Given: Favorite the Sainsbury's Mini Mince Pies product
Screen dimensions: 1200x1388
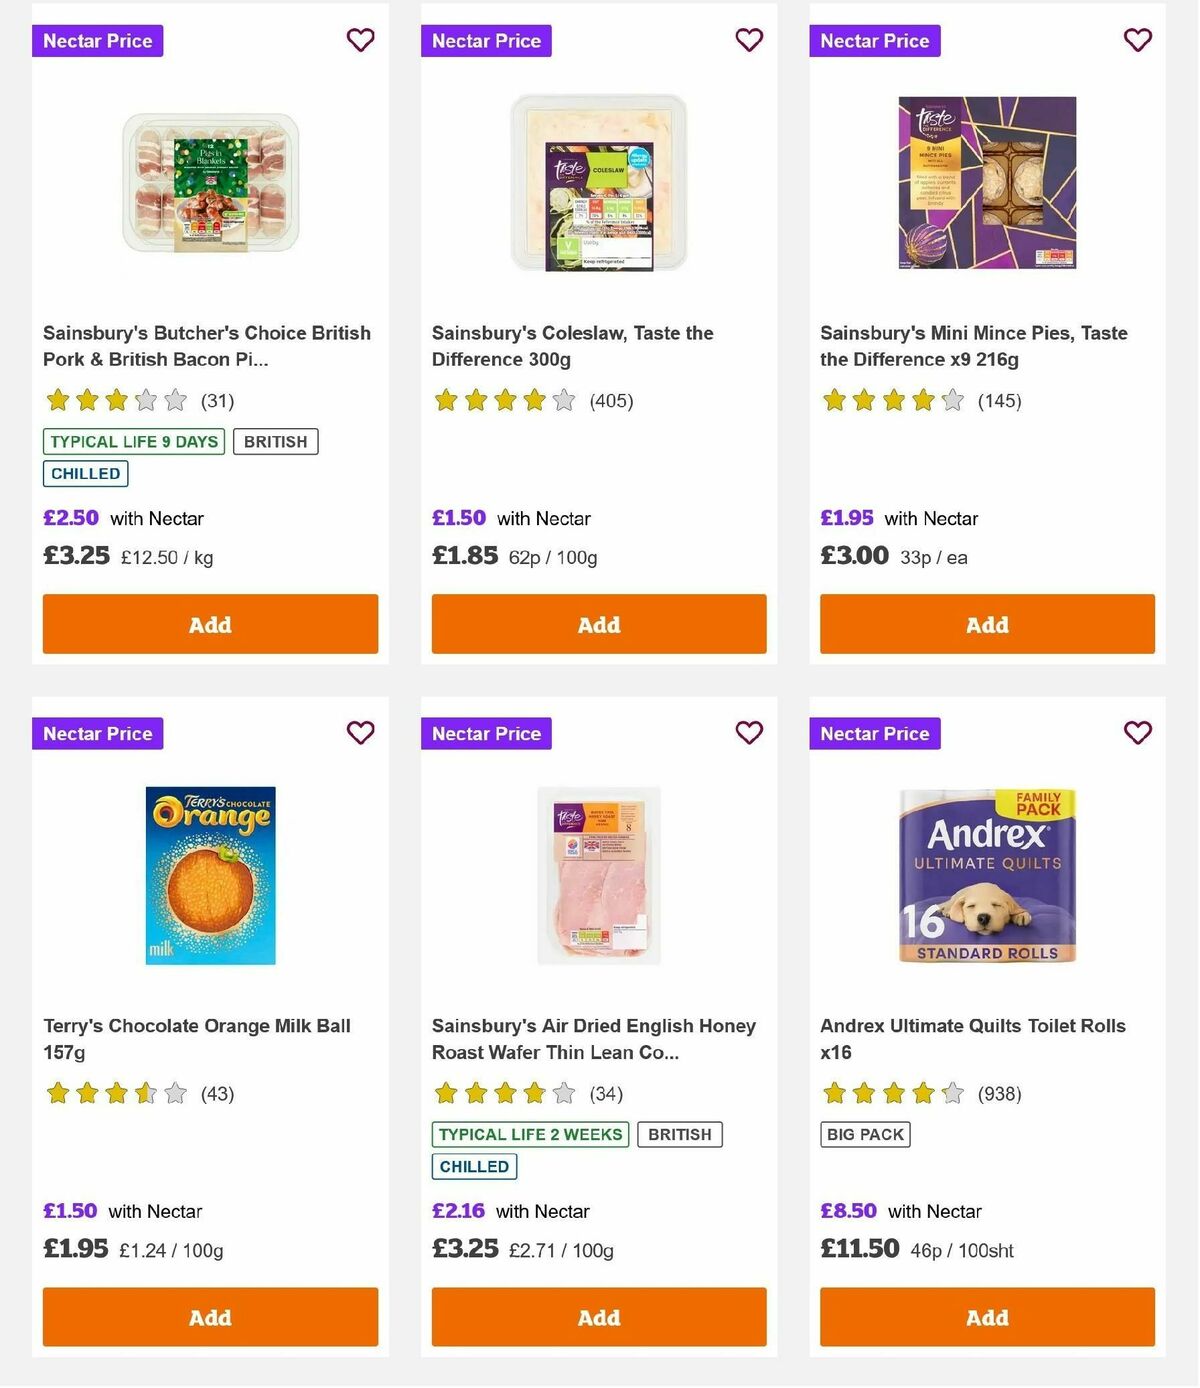Looking at the screenshot, I should pyautogui.click(x=1137, y=40).
